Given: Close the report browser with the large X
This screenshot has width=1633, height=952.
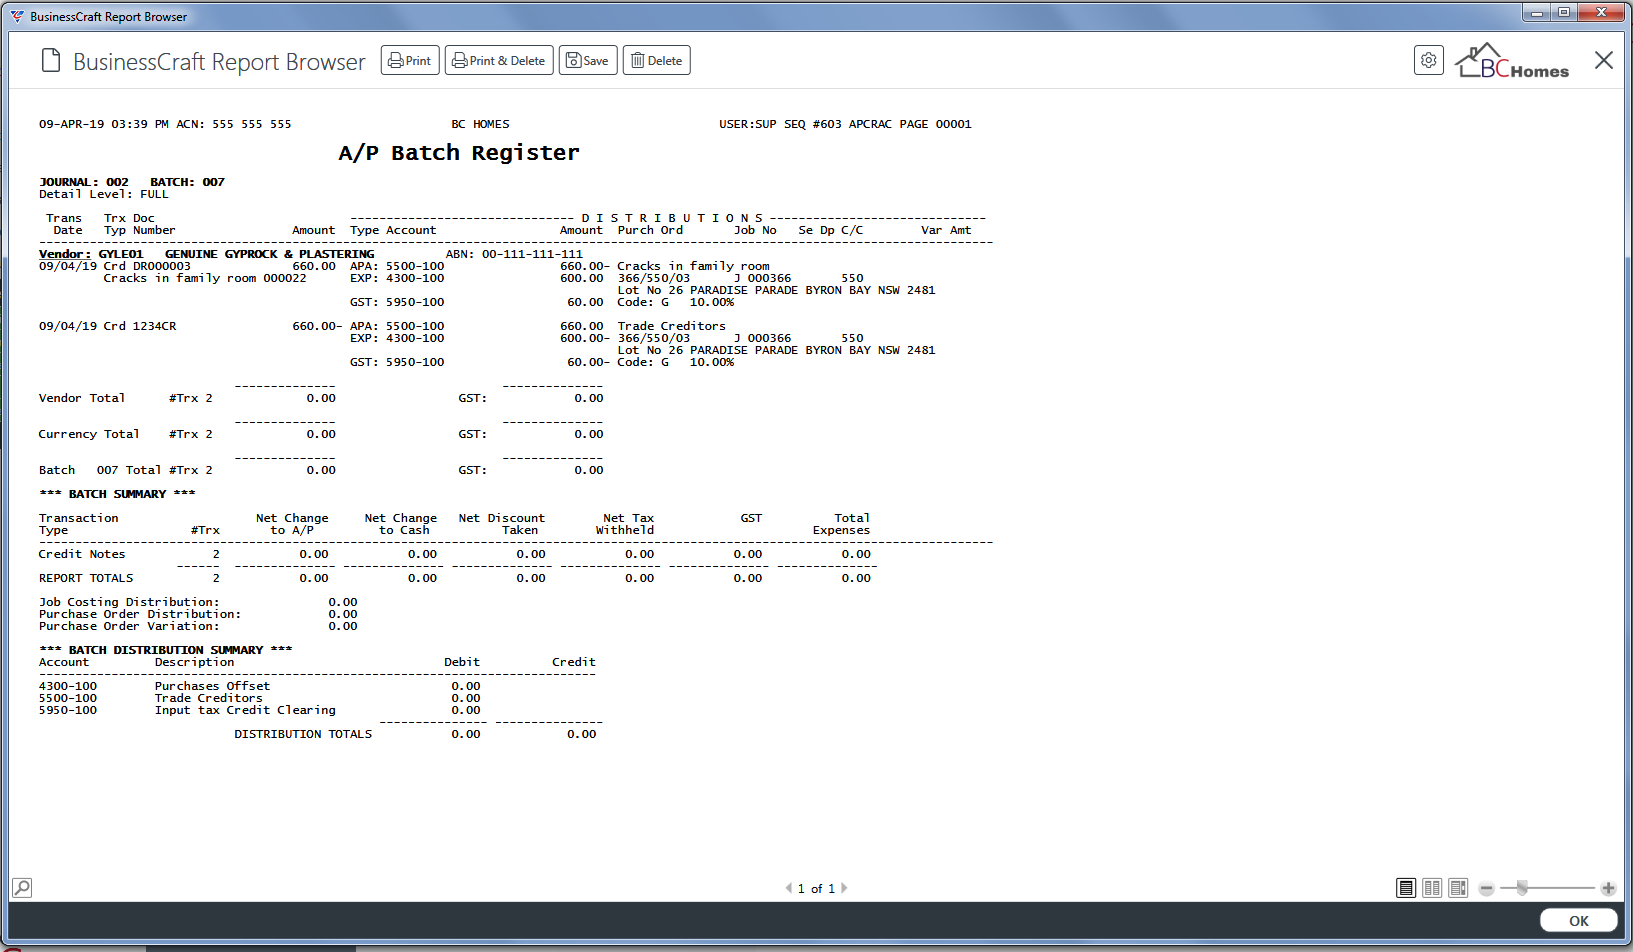Looking at the screenshot, I should click(x=1604, y=60).
